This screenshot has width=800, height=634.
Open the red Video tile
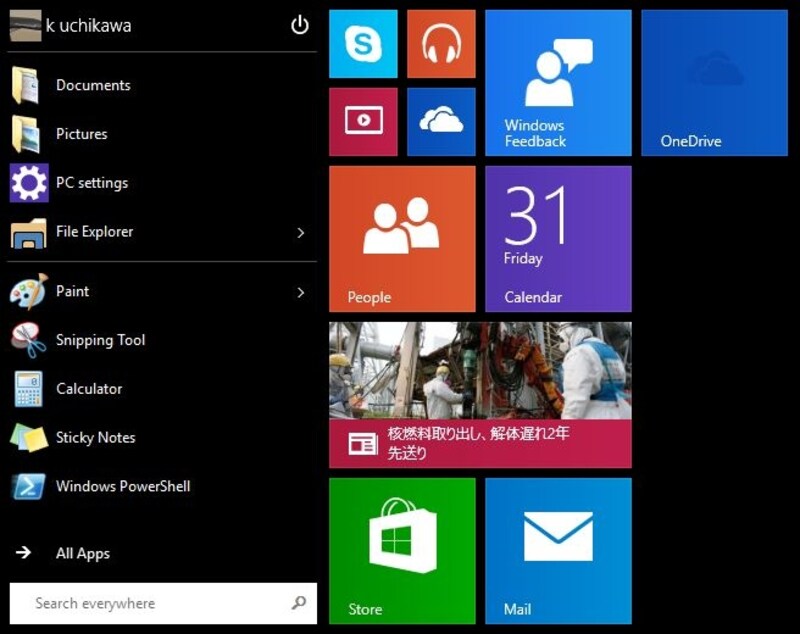[x=363, y=122]
